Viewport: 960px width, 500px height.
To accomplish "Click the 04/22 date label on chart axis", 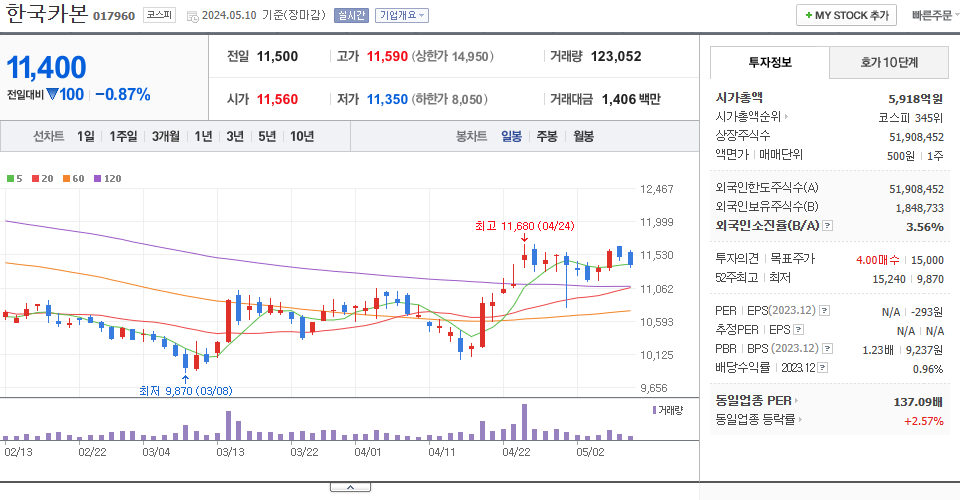I will tap(516, 452).
